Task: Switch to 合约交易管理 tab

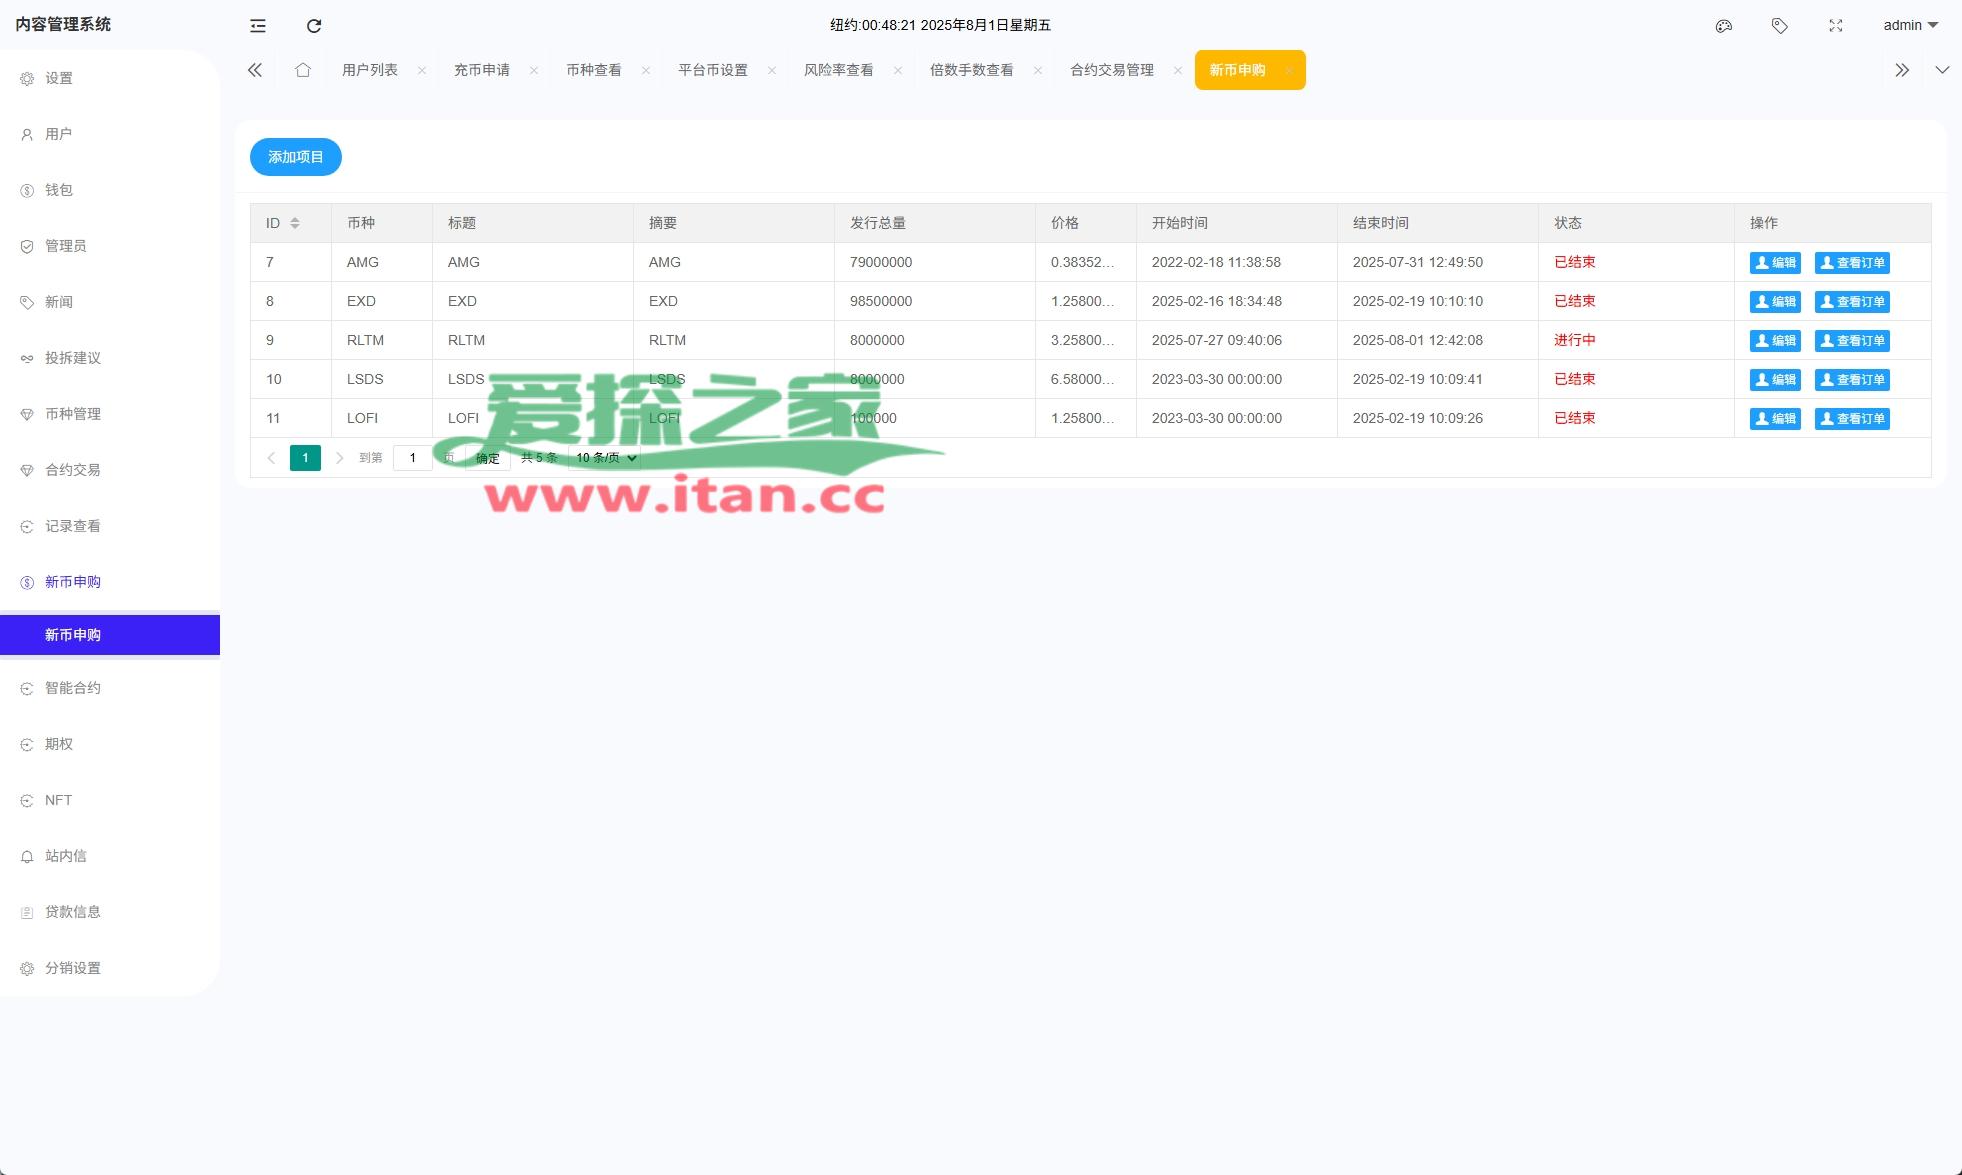Action: click(1111, 70)
